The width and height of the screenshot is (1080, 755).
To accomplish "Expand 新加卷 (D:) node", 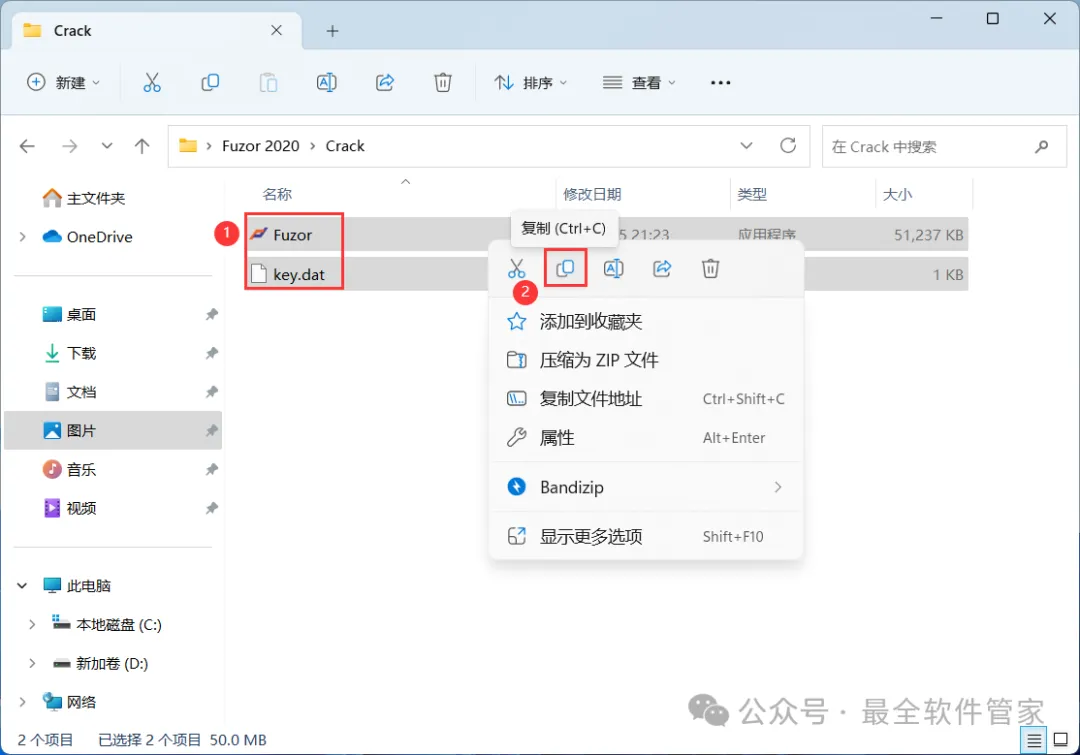I will coord(32,663).
